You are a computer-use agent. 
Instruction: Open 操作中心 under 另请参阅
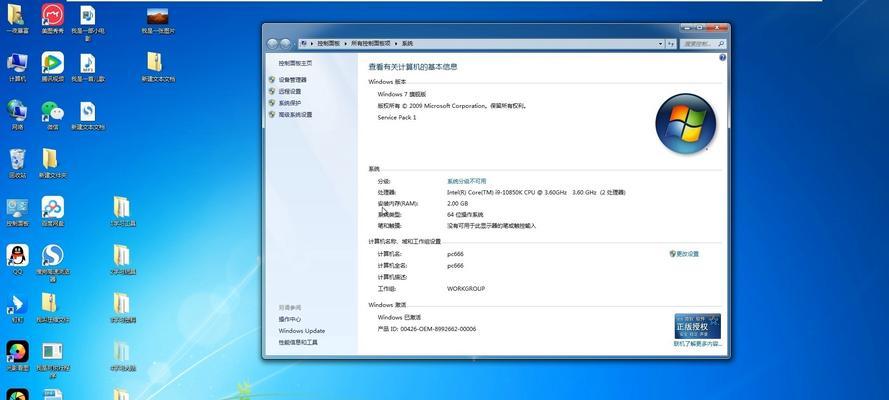(290, 320)
